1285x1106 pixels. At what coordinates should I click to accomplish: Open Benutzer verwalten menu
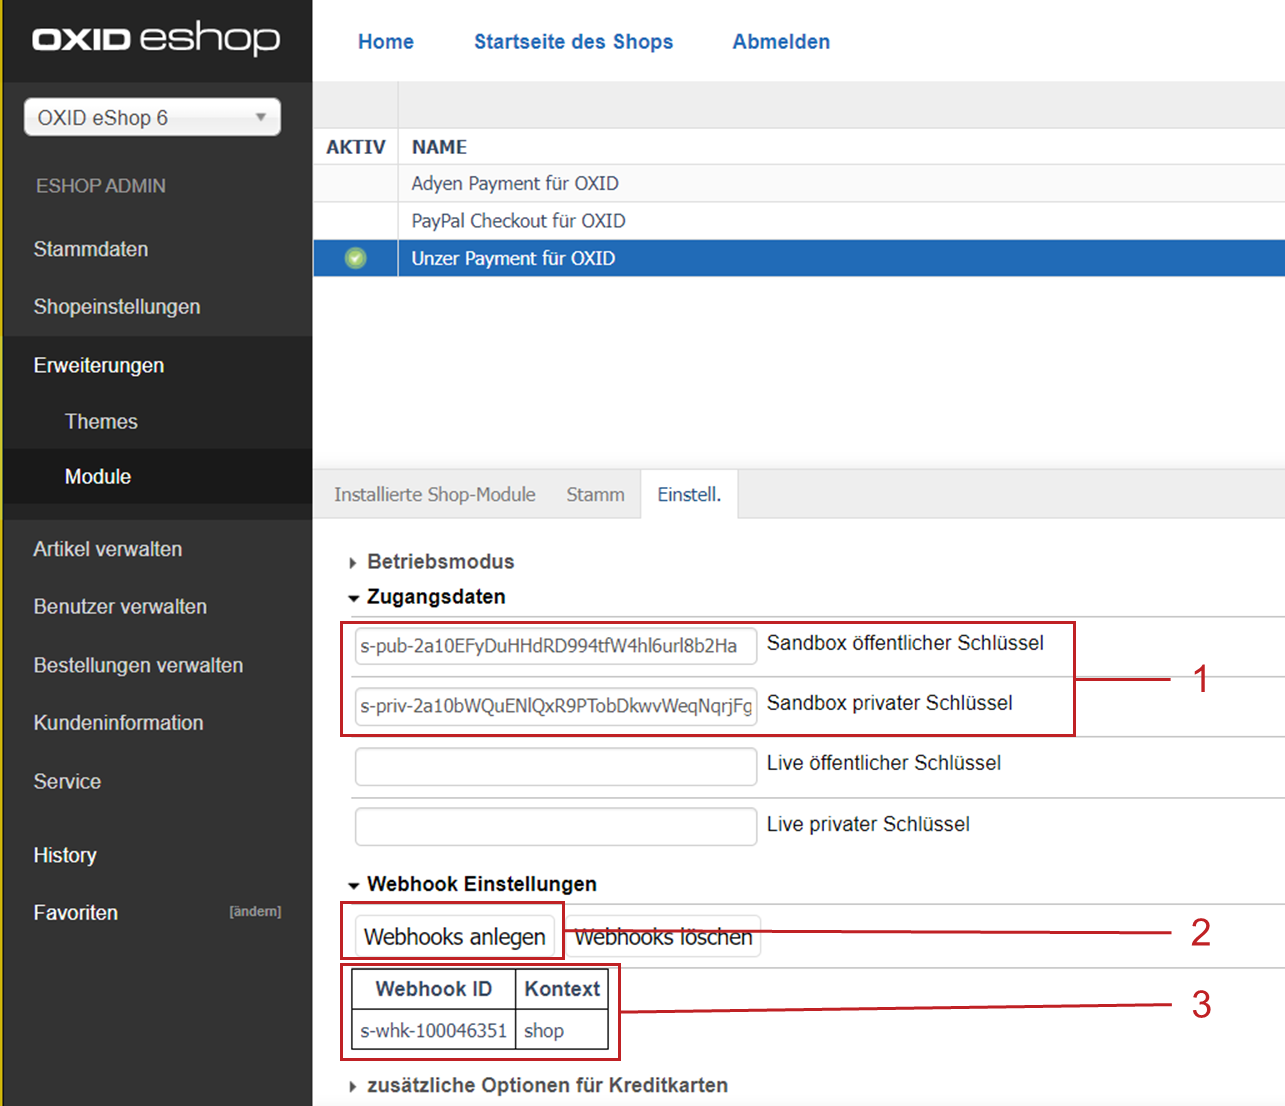[x=120, y=607]
